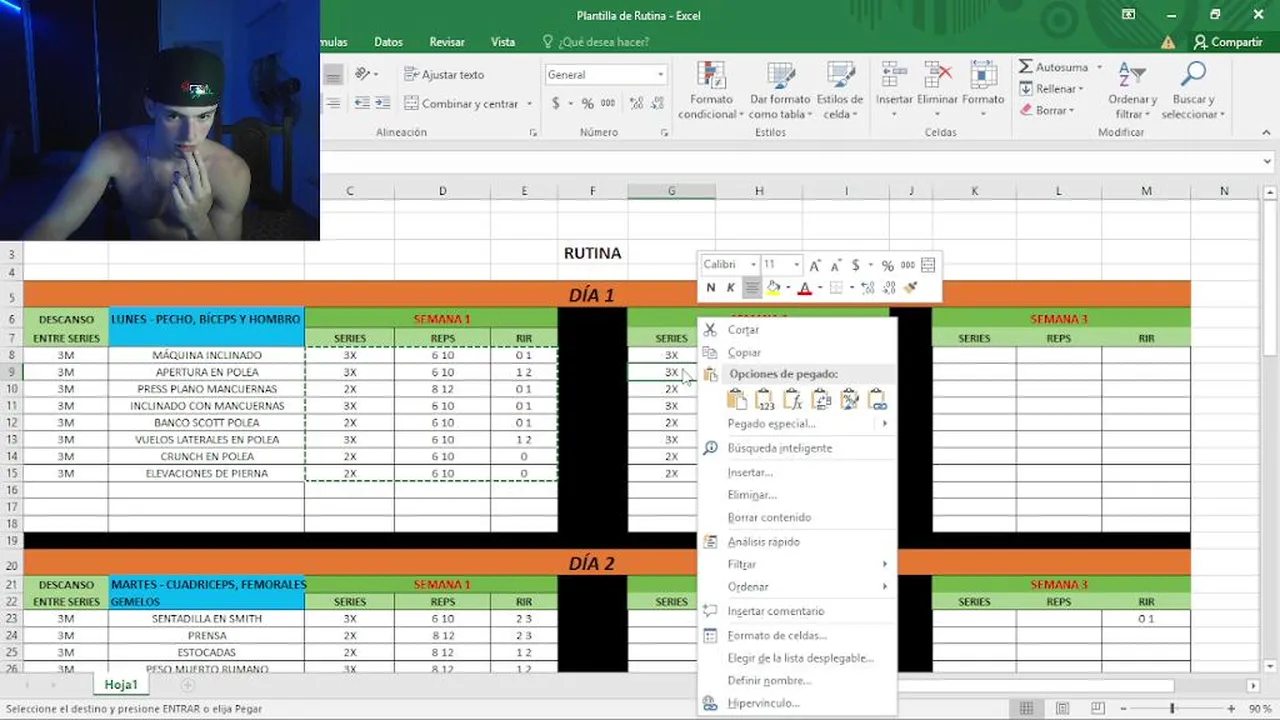Click the format painter brush in mini toolbar

(x=910, y=288)
